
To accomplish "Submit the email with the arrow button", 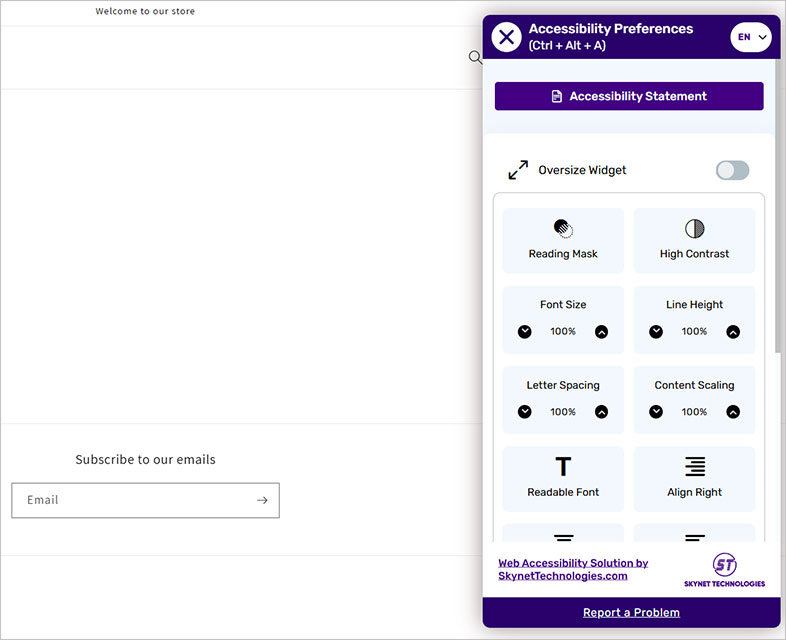I will tap(262, 500).
